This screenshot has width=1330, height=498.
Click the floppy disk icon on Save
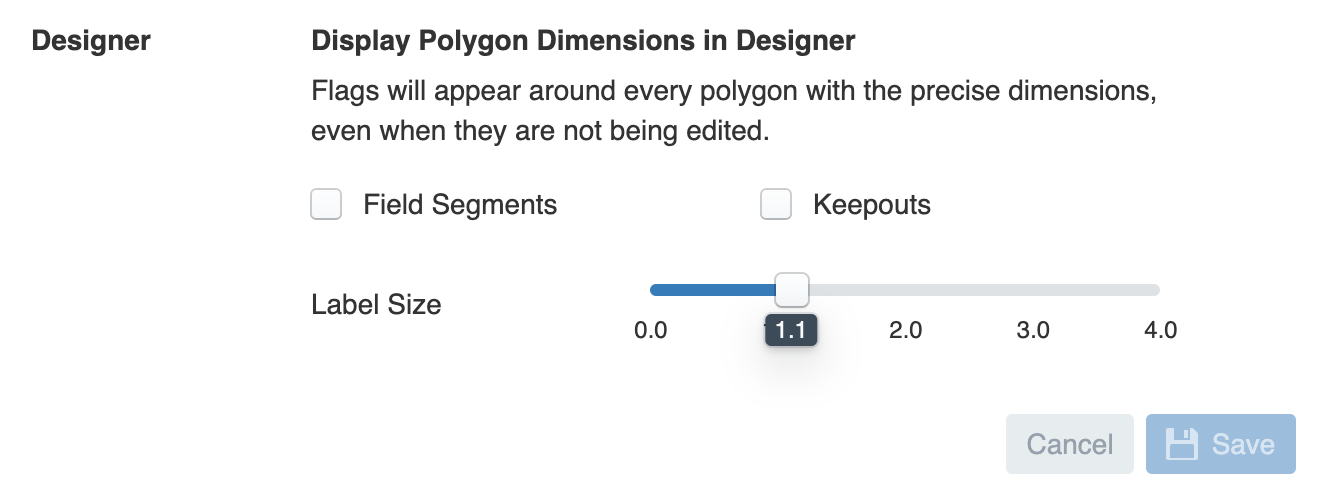pos(1182,444)
